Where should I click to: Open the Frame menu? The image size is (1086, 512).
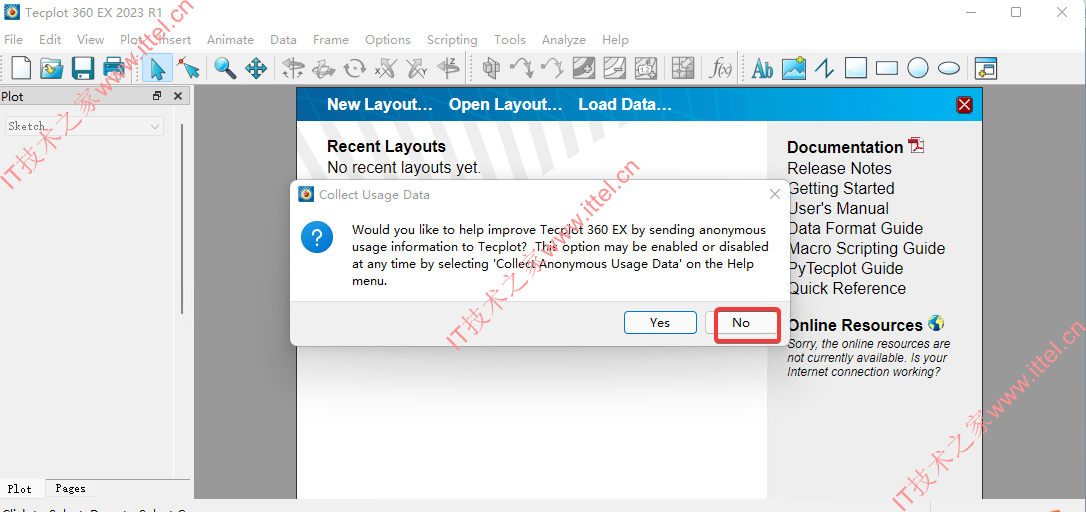click(x=331, y=39)
